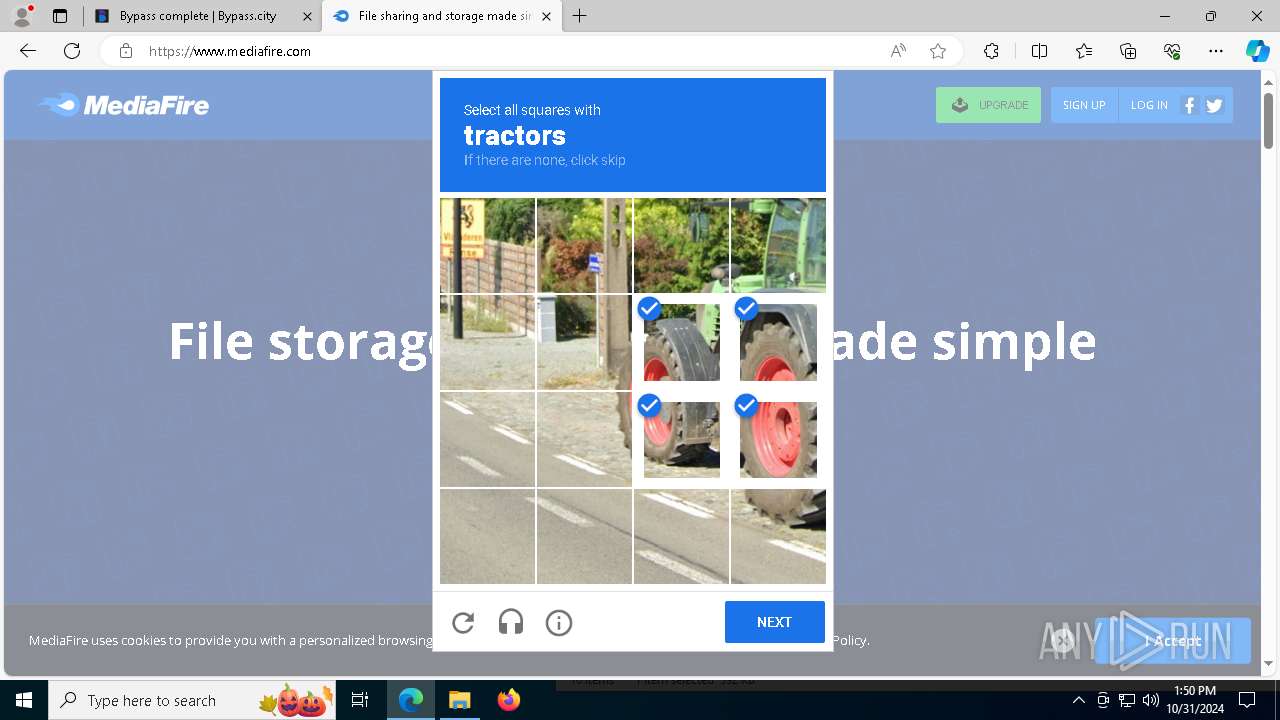This screenshot has width=1280, height=720.
Task: Open the volume speaker tray icon
Action: click(x=1151, y=700)
